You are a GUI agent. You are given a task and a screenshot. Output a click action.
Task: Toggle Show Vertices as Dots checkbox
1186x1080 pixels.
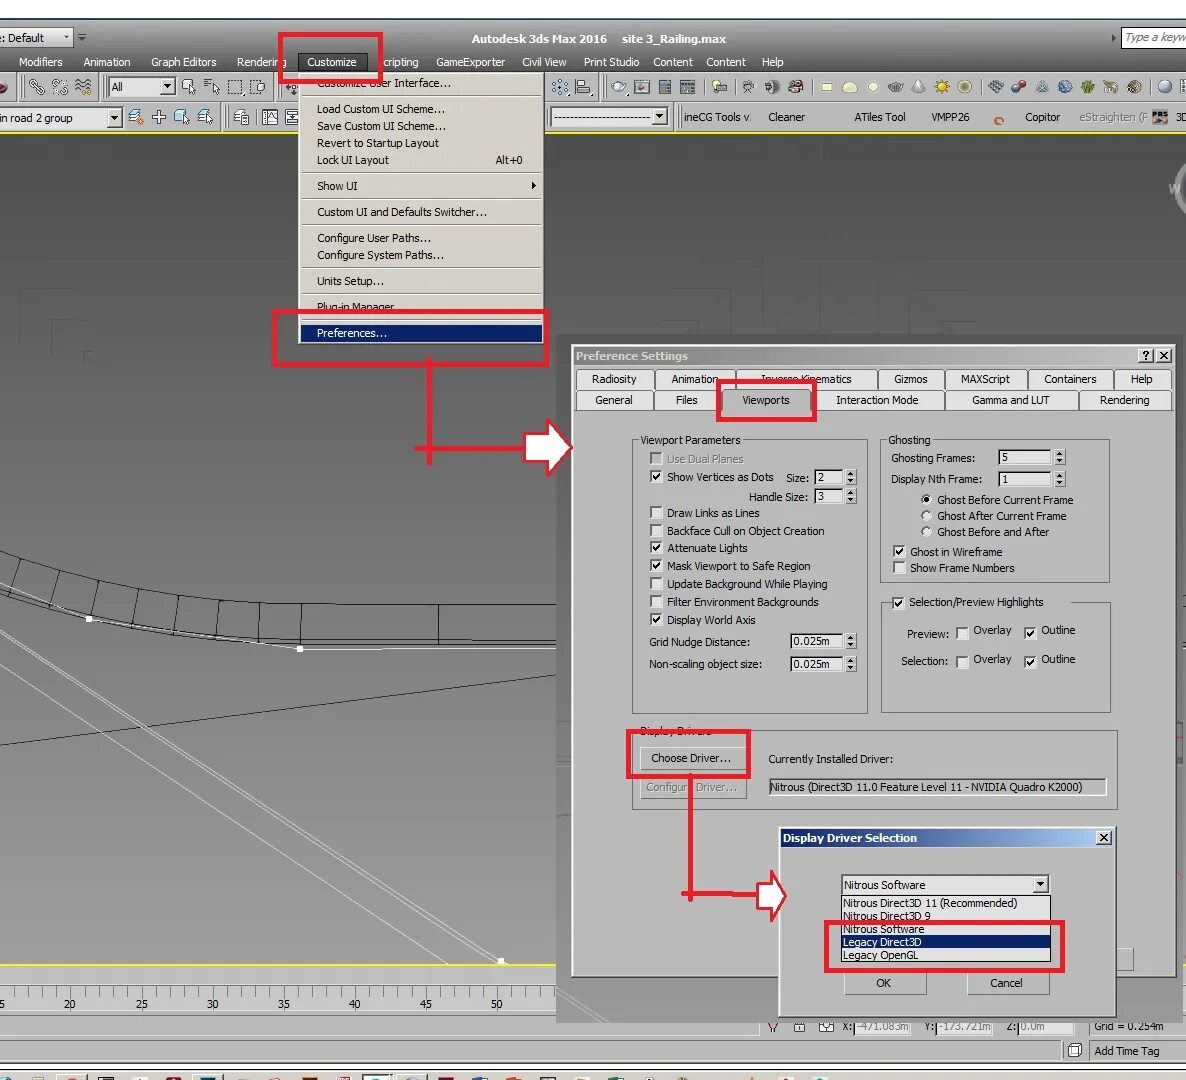[656, 476]
